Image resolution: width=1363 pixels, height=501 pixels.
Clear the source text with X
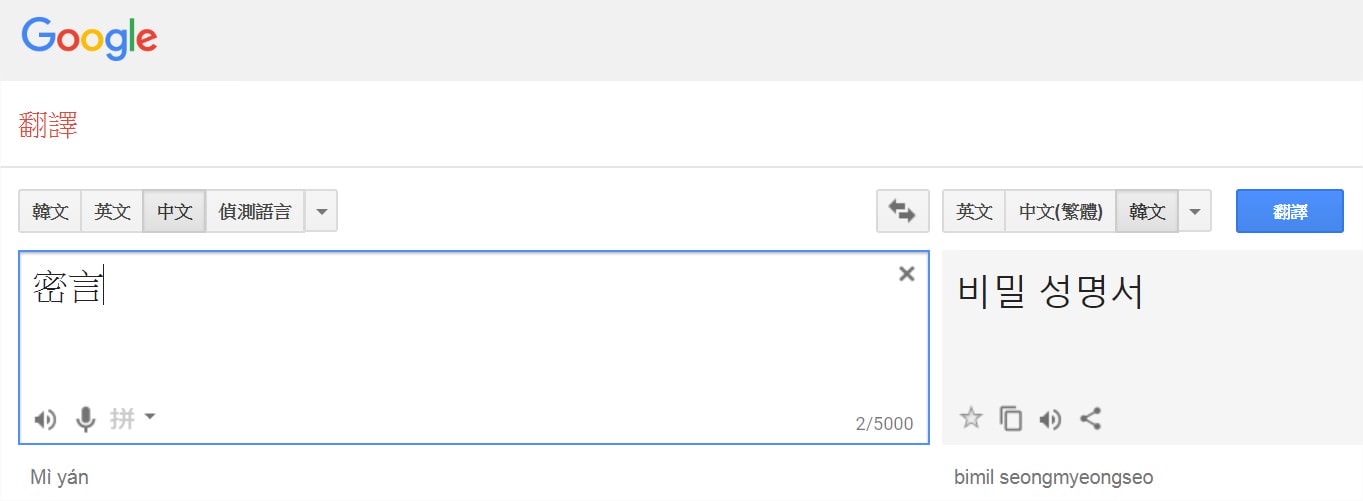tap(906, 274)
